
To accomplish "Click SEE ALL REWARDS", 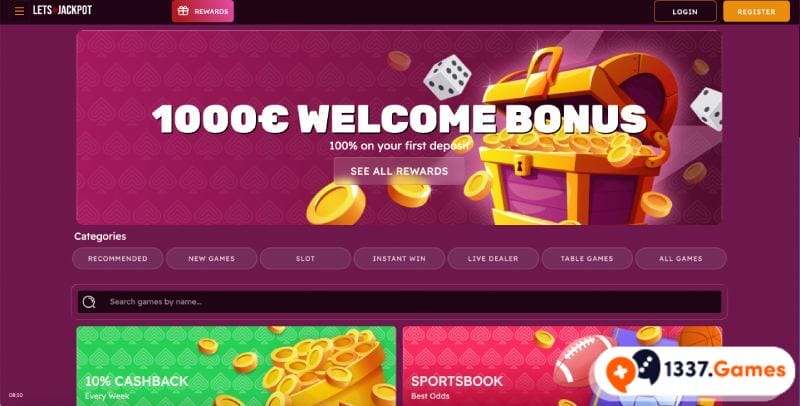I will [399, 171].
